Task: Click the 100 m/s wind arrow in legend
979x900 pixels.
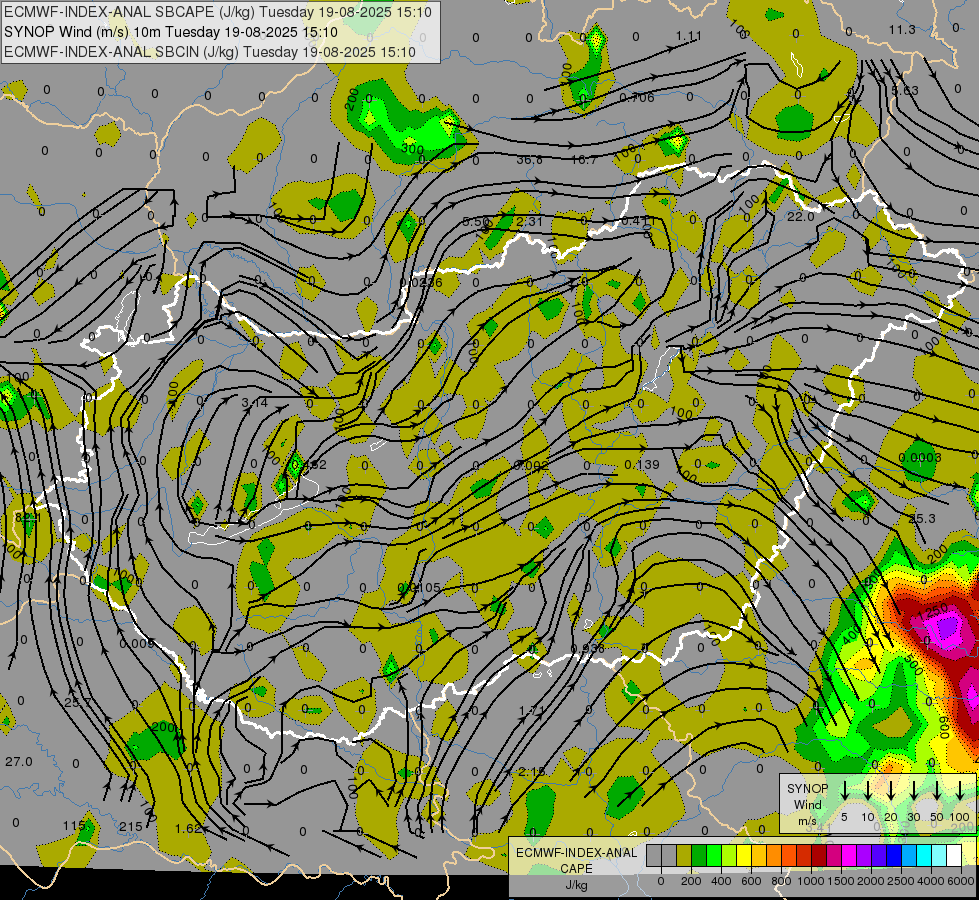Action: pos(960,790)
